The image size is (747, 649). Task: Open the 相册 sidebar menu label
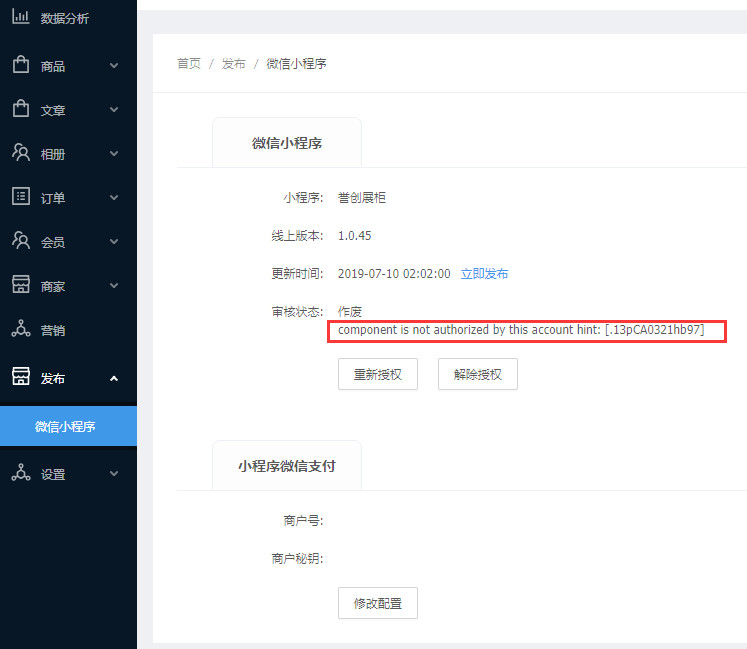point(52,154)
